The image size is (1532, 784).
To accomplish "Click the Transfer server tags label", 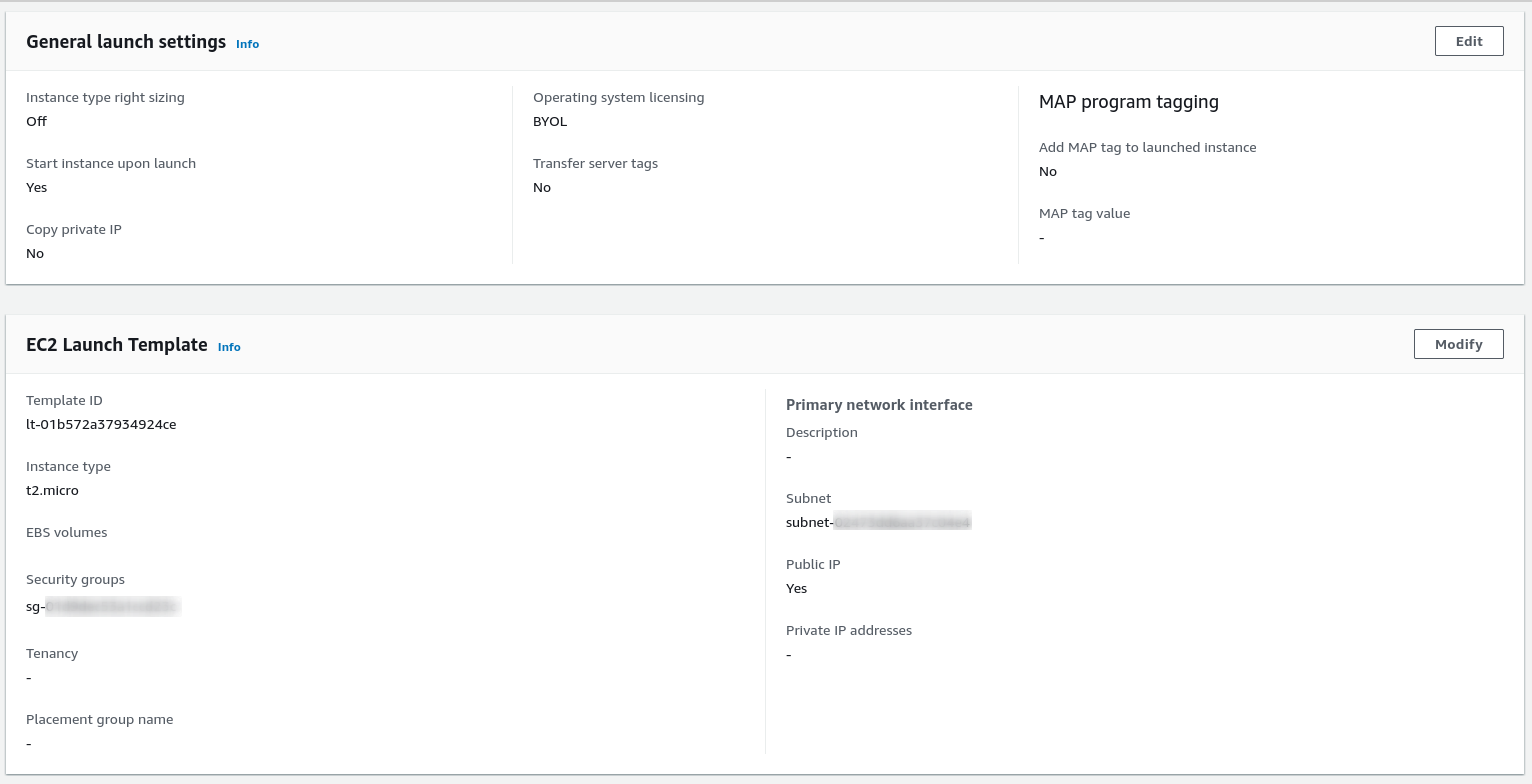I will click(x=595, y=164).
